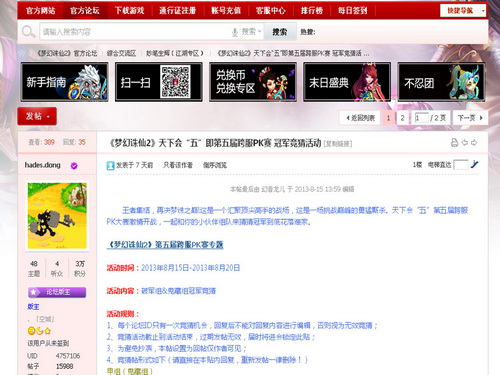Open 新手指南 banner

[64, 82]
